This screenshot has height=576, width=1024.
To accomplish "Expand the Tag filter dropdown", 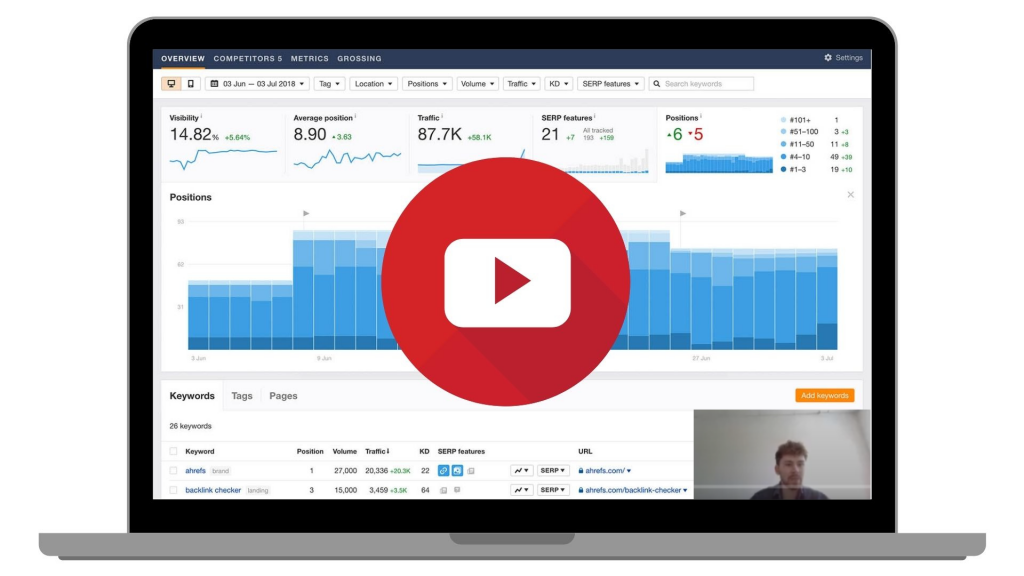I will [328, 84].
